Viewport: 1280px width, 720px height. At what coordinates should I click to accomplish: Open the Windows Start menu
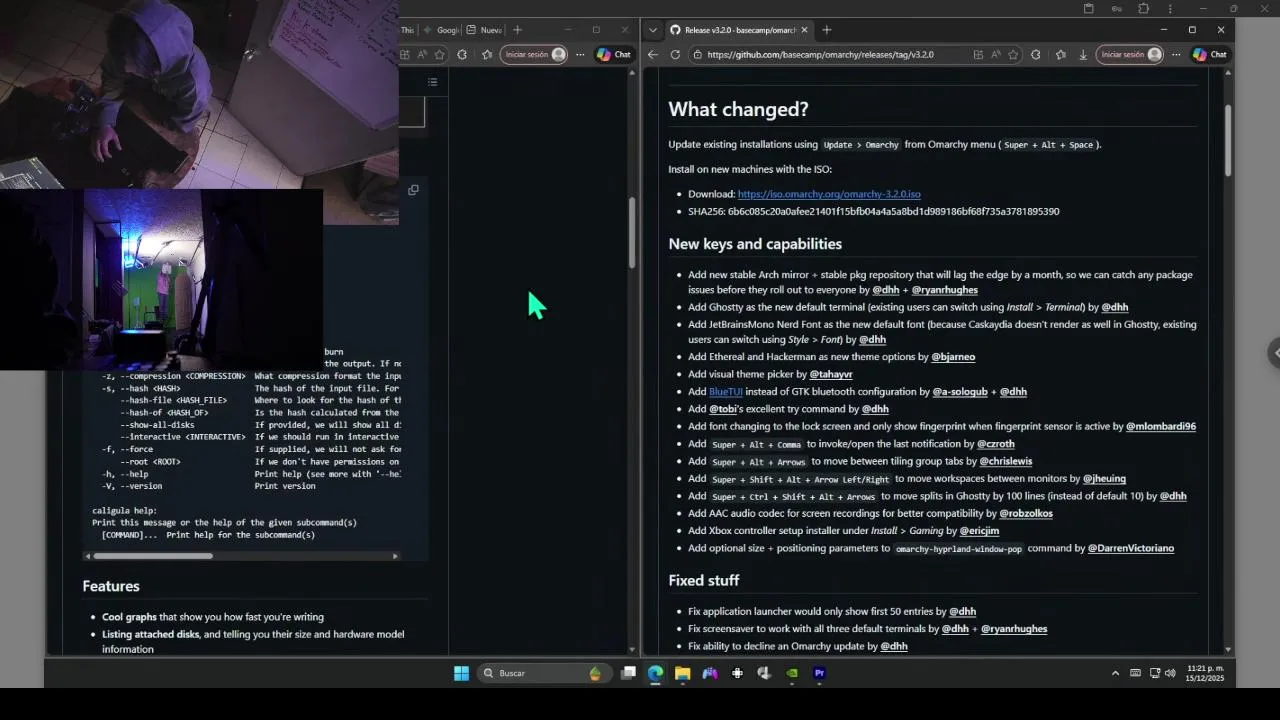pyautogui.click(x=461, y=673)
